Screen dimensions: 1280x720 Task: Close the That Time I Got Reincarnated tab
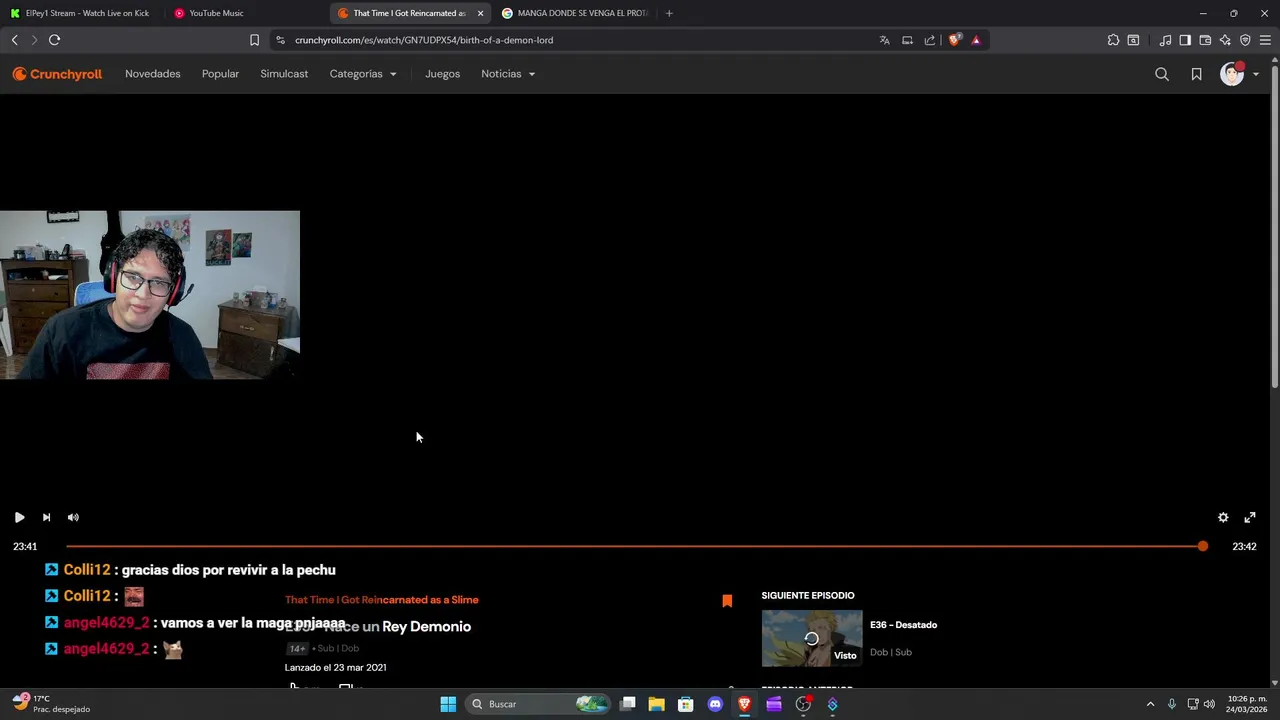pos(480,13)
